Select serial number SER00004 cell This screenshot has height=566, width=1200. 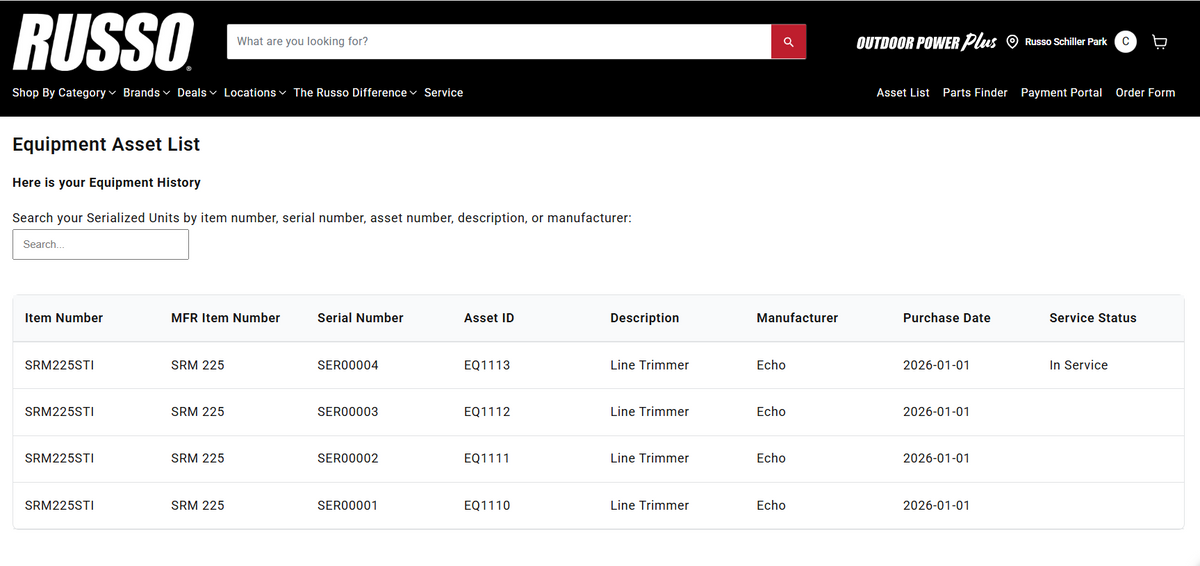coord(348,365)
